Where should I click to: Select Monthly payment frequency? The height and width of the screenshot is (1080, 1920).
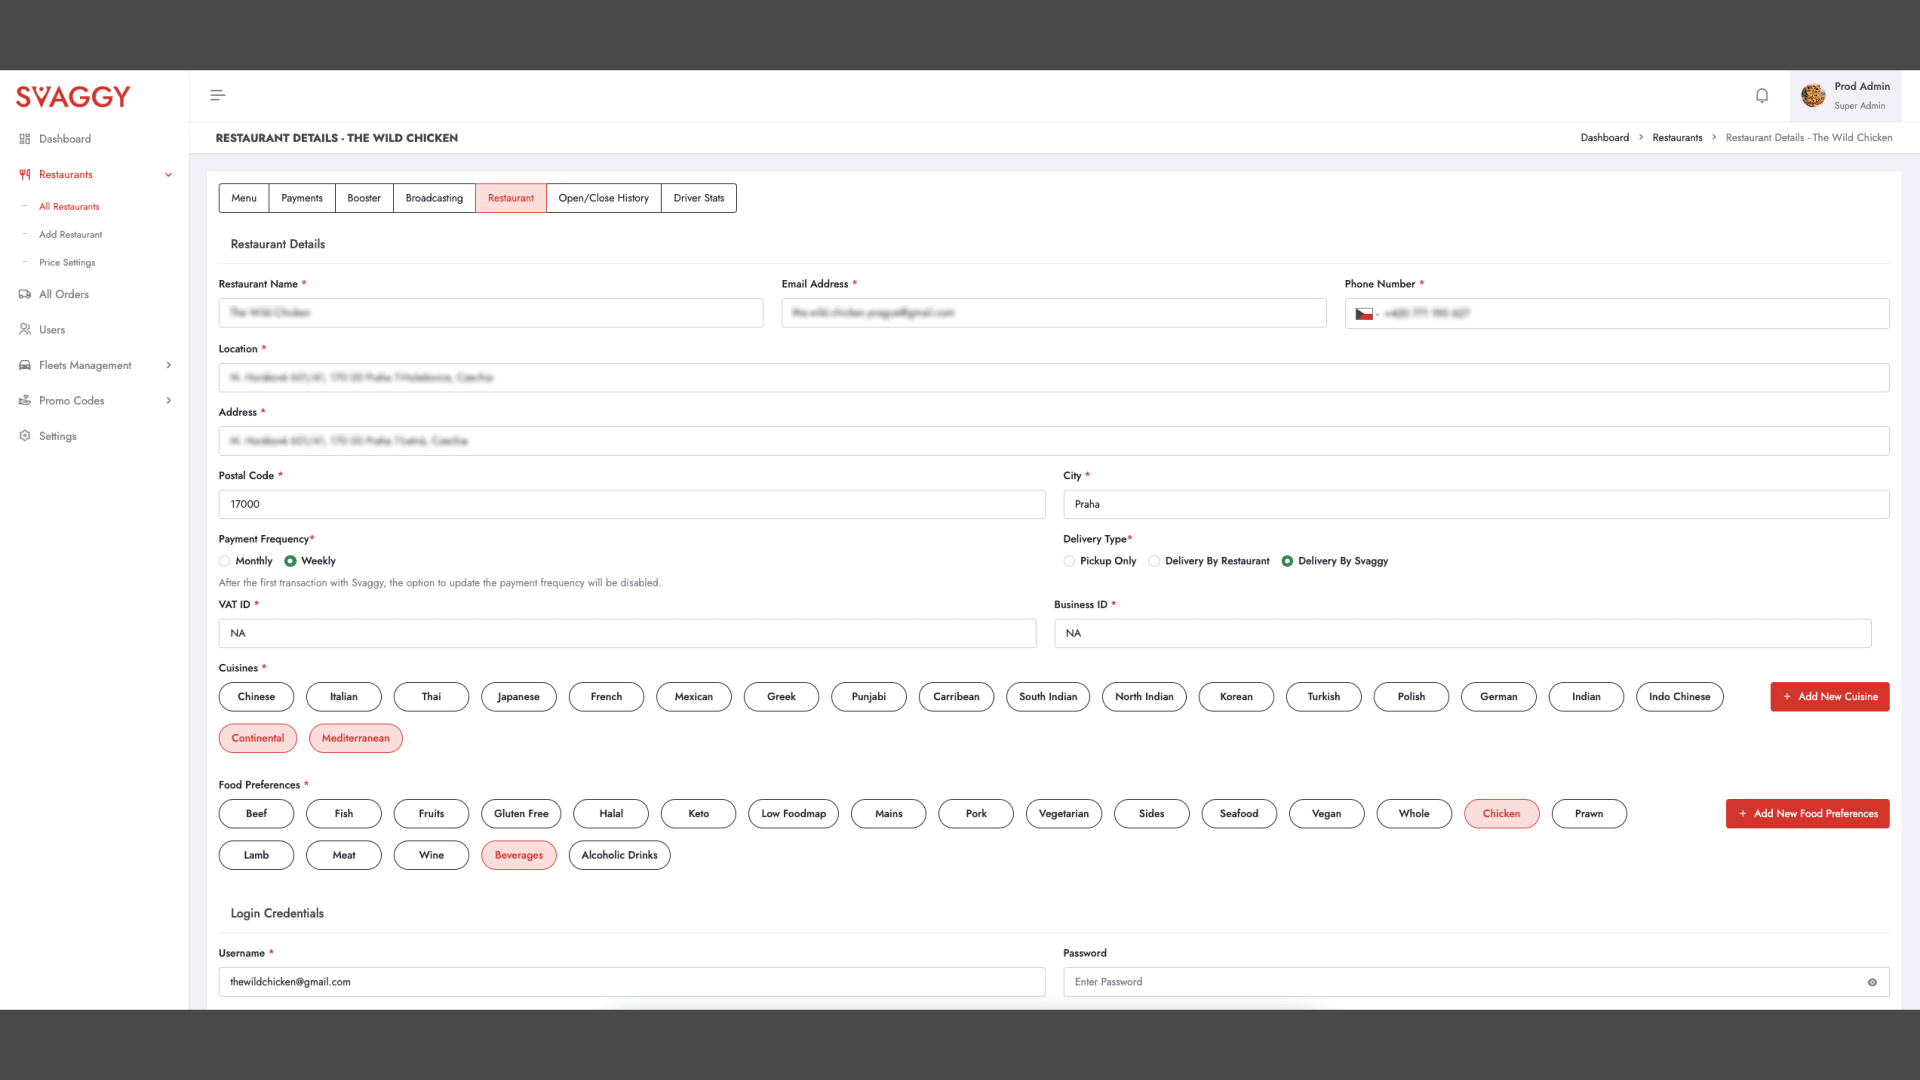pyautogui.click(x=225, y=561)
